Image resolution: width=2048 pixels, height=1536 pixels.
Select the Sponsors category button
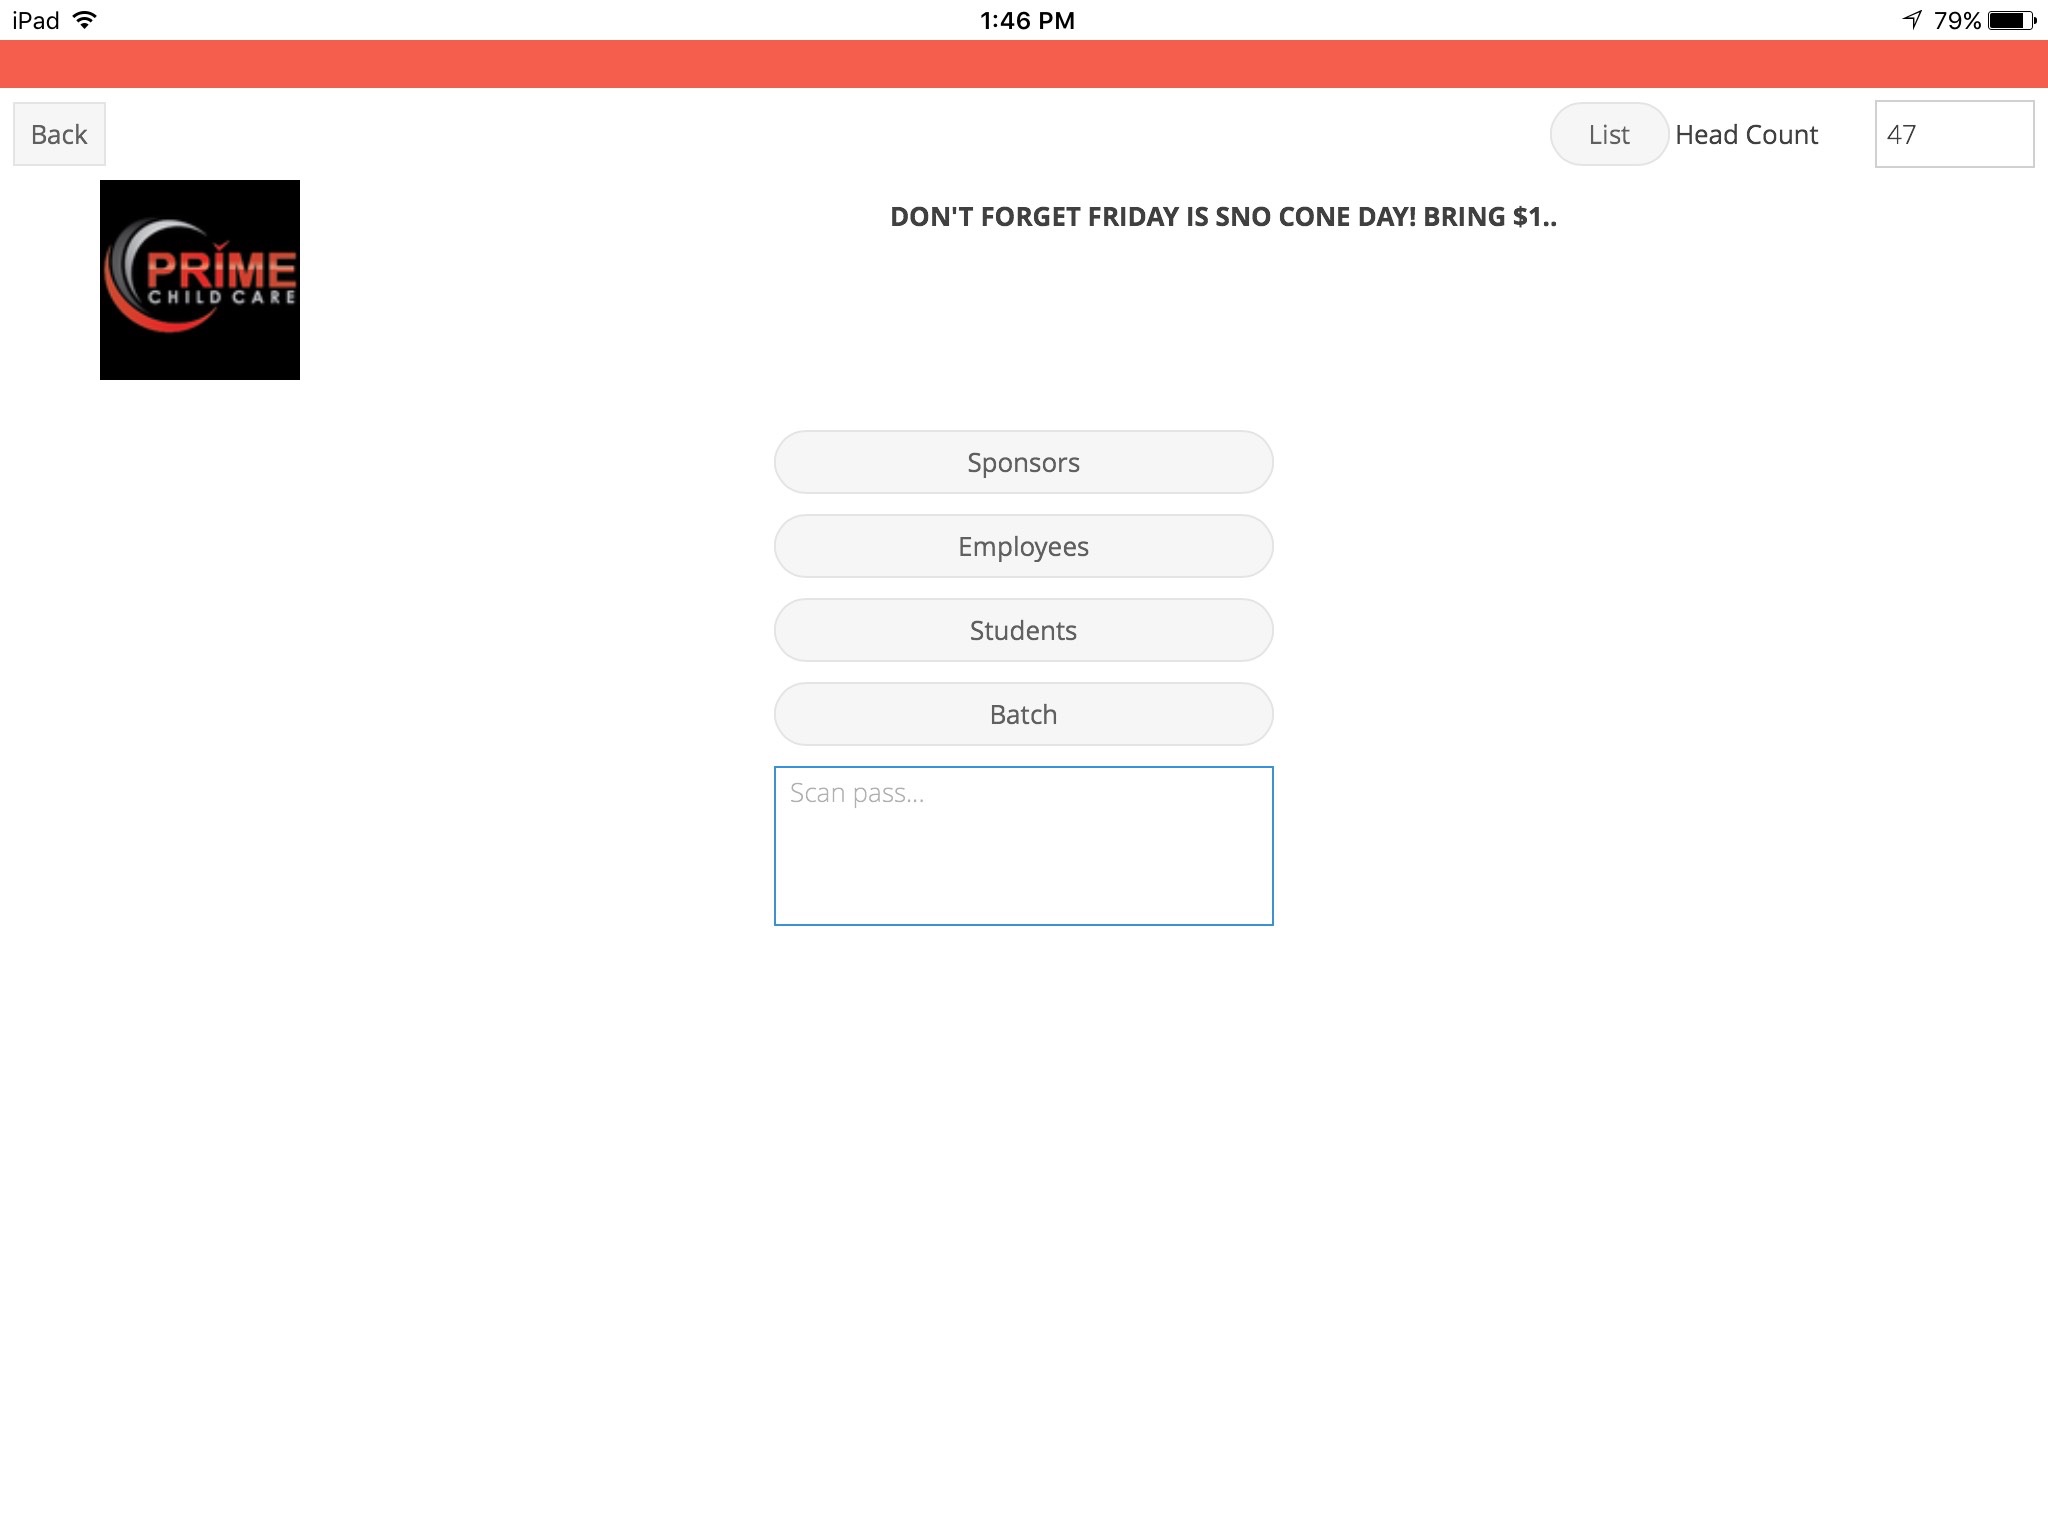(1022, 461)
